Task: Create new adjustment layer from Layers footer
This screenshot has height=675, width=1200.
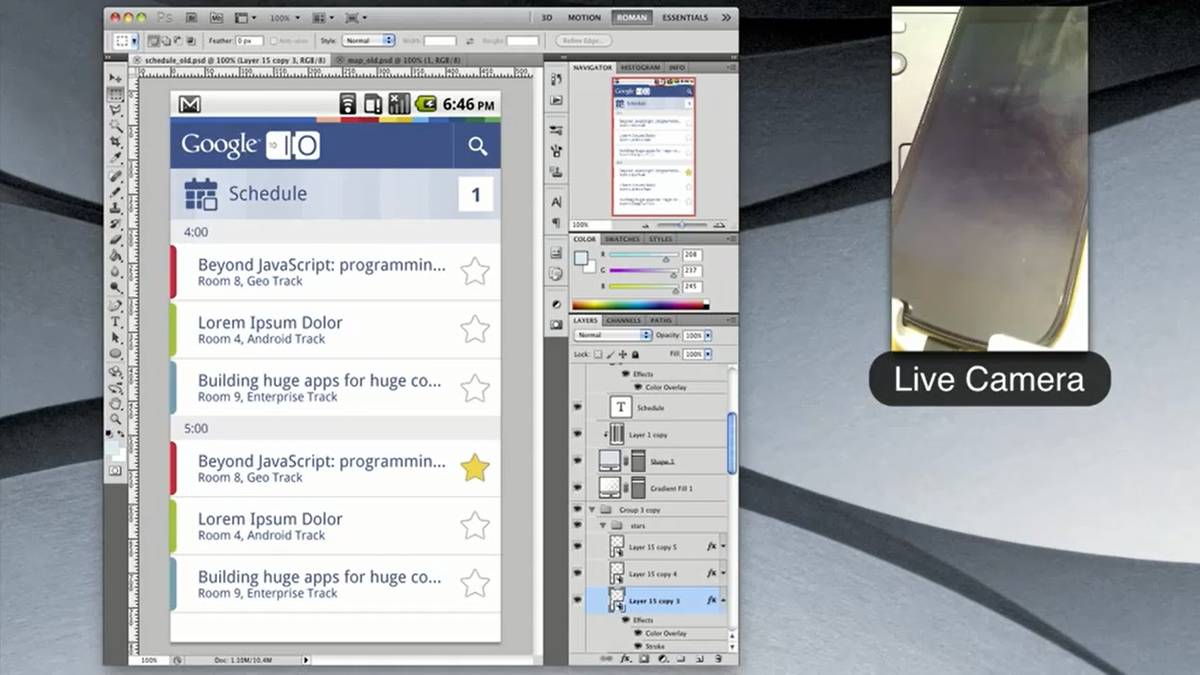Action: (663, 659)
